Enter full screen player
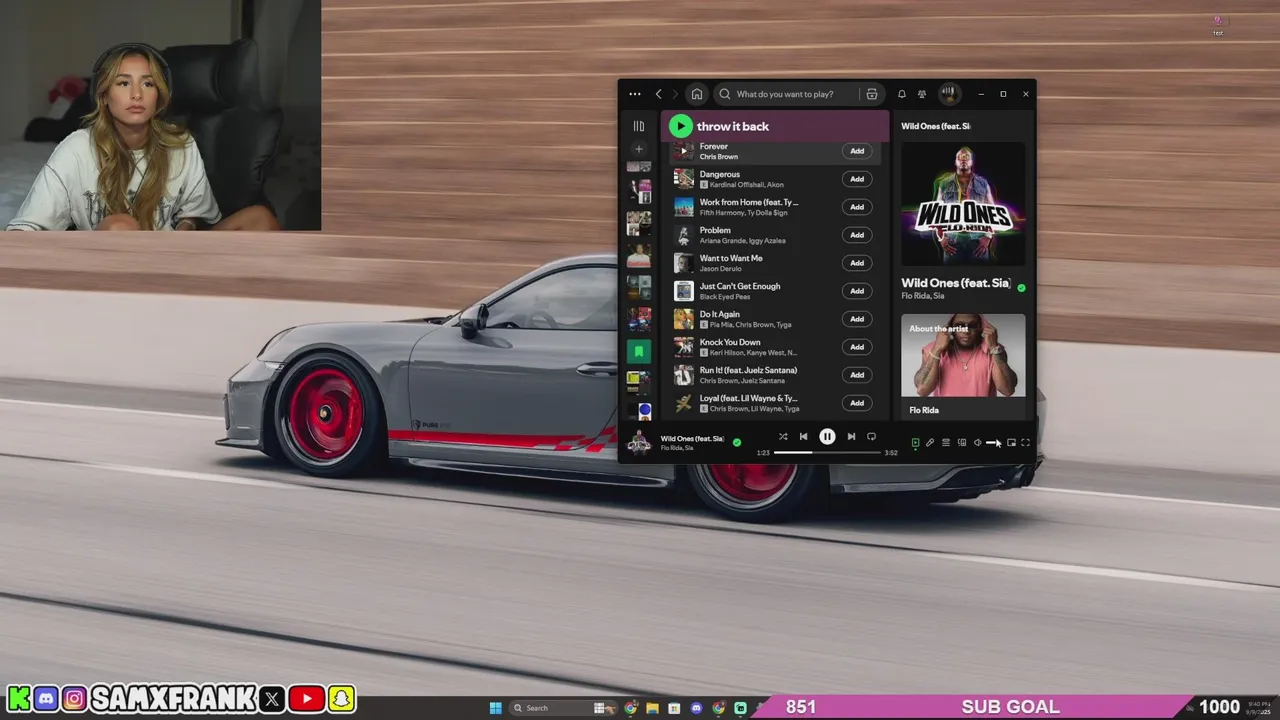1280x720 pixels. 1025,443
